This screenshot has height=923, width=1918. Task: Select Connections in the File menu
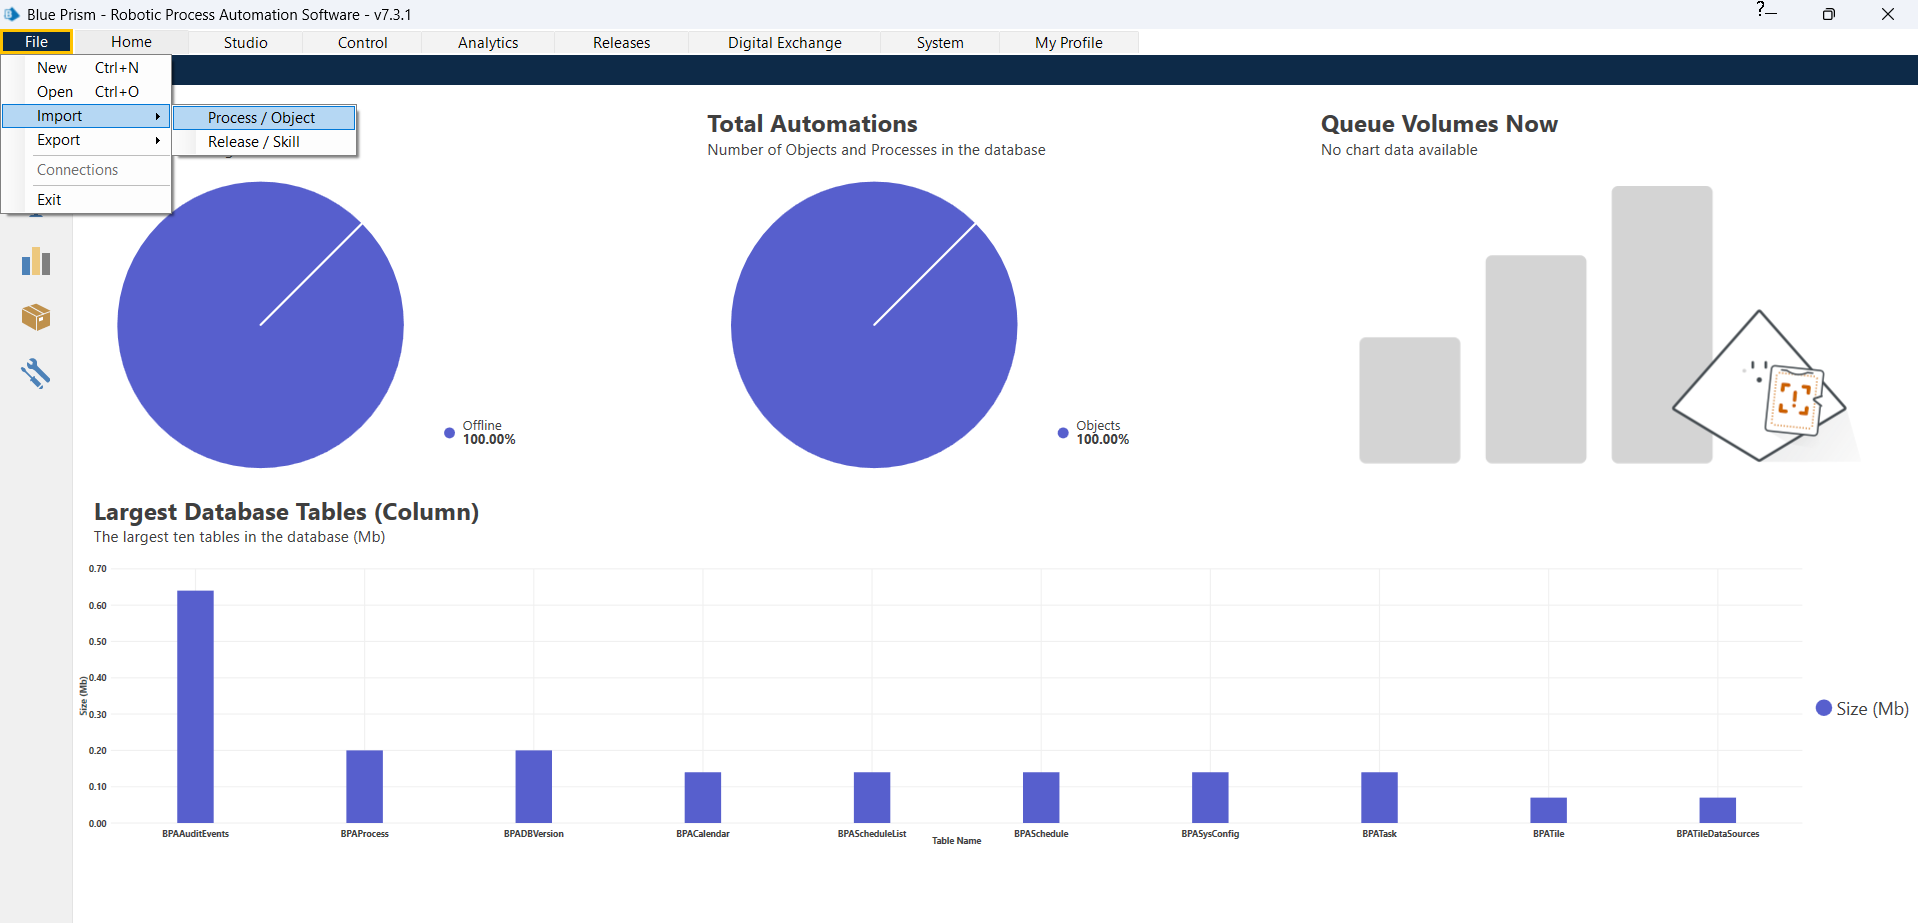coord(87,170)
